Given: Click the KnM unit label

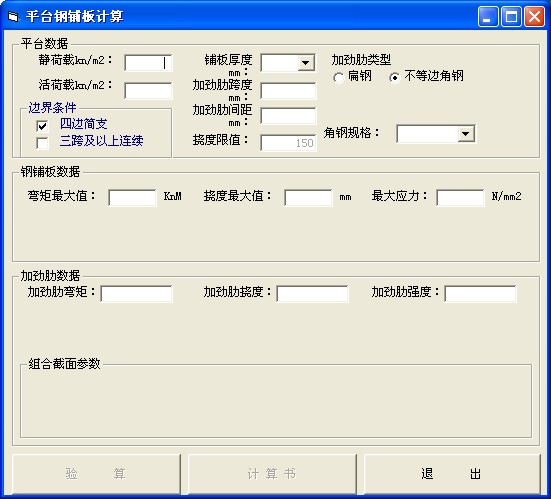Looking at the screenshot, I should [x=173, y=196].
